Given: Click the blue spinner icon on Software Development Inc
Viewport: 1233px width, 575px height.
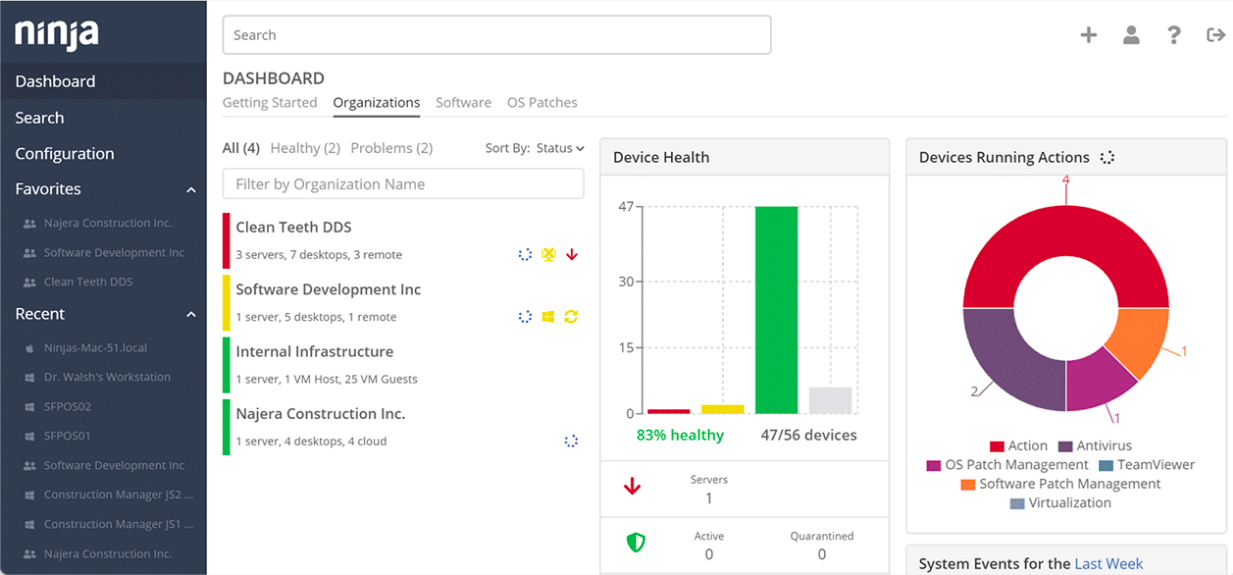Looking at the screenshot, I should (525, 316).
